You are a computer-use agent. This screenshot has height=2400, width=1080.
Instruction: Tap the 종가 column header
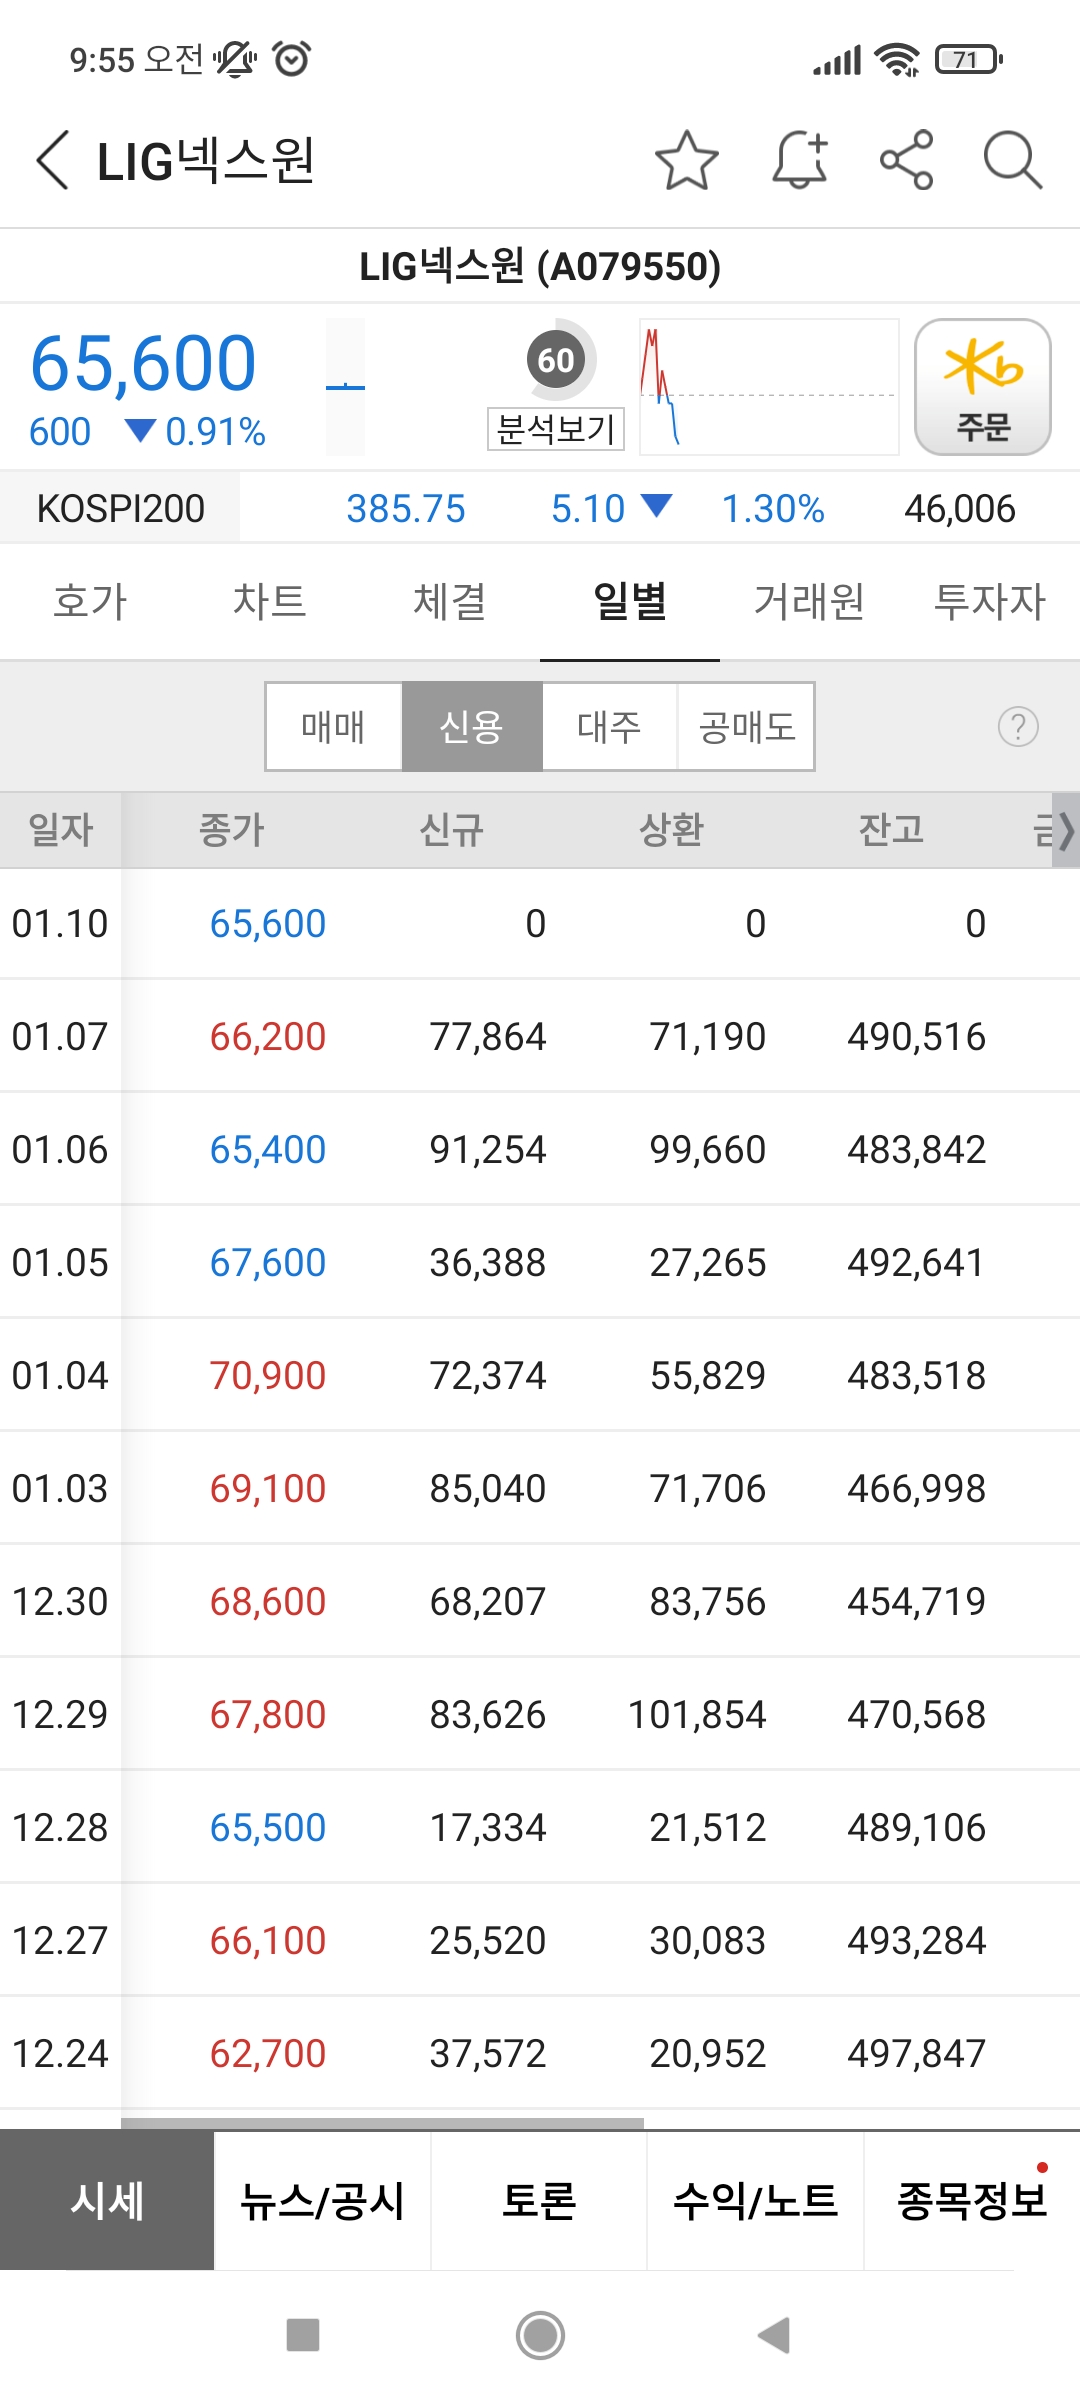pos(232,830)
